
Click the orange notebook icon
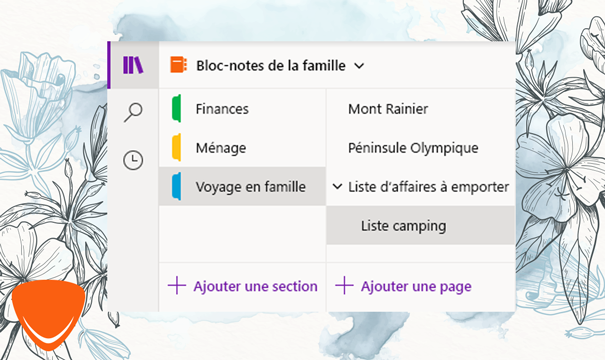(179, 65)
